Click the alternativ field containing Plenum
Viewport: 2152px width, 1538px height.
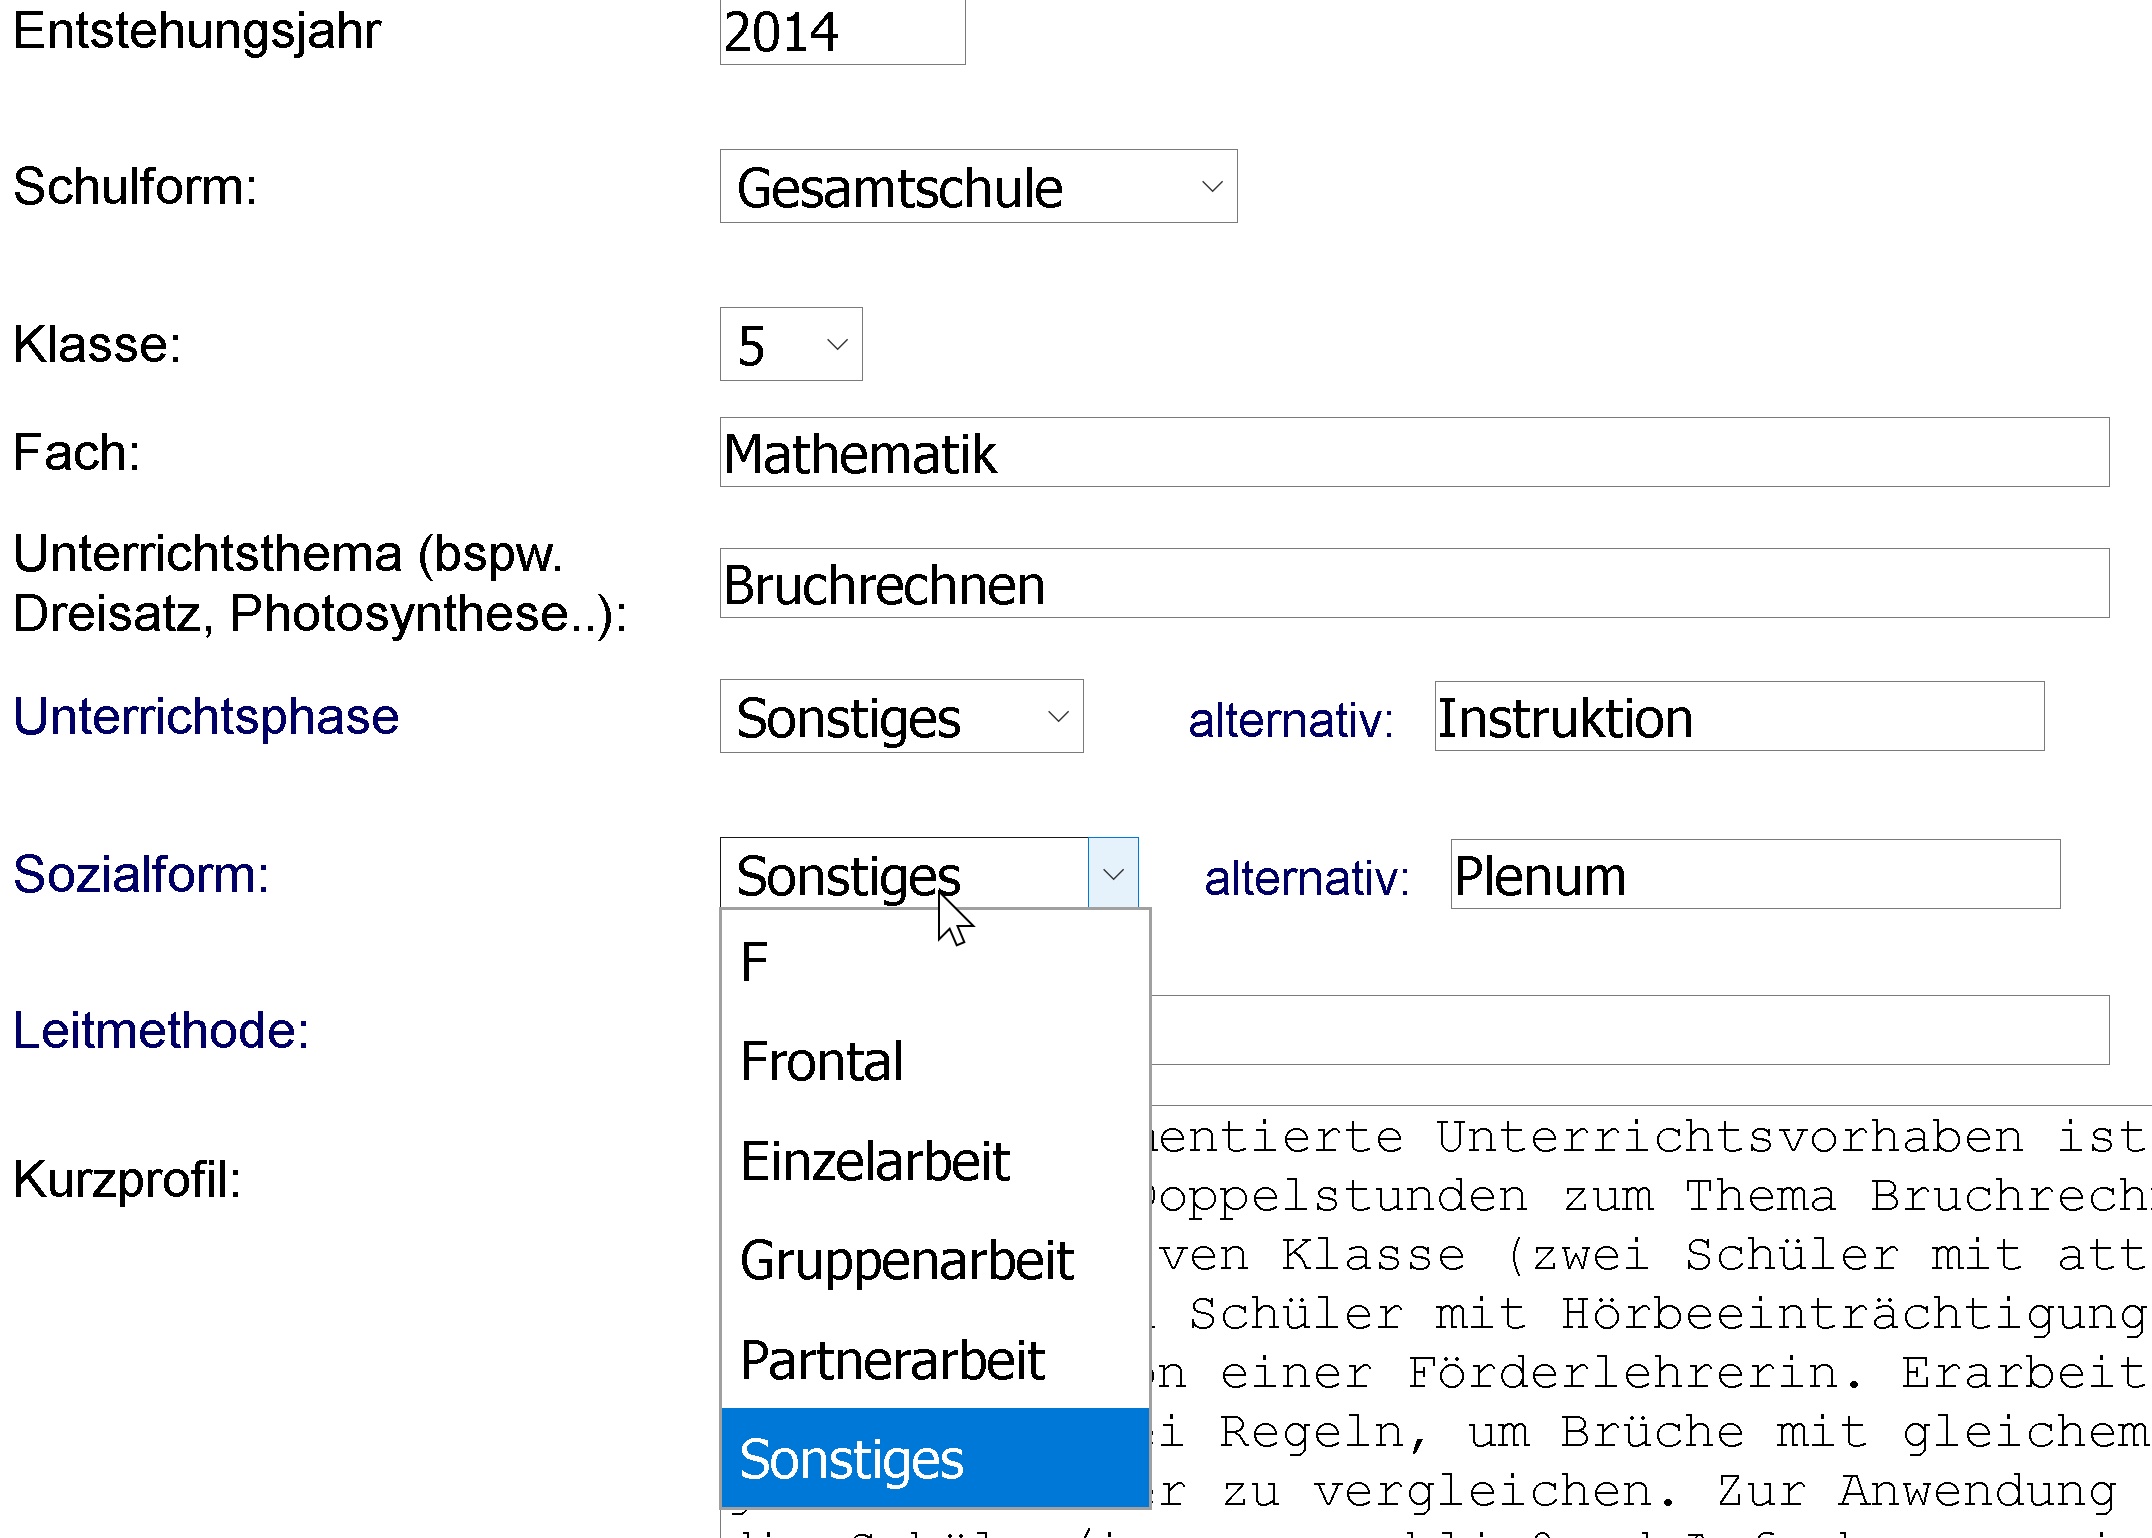click(x=1754, y=875)
